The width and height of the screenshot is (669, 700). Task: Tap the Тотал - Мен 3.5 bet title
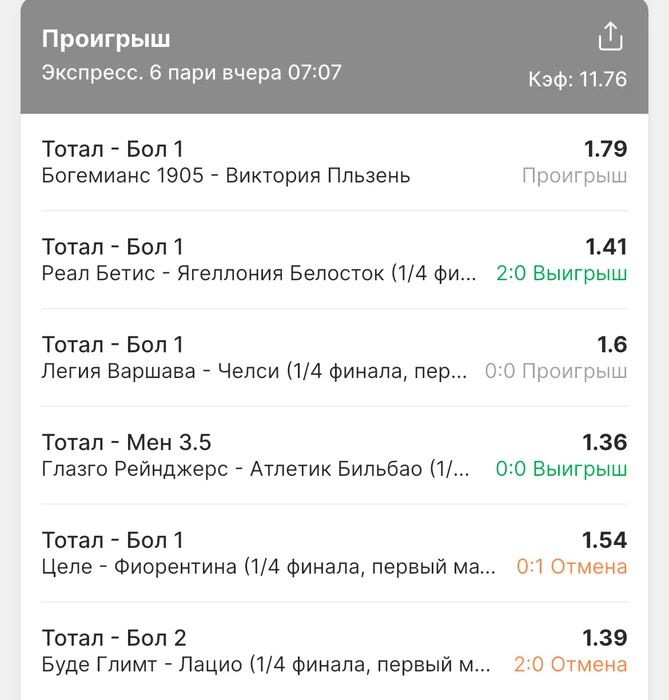pyautogui.click(x=126, y=442)
